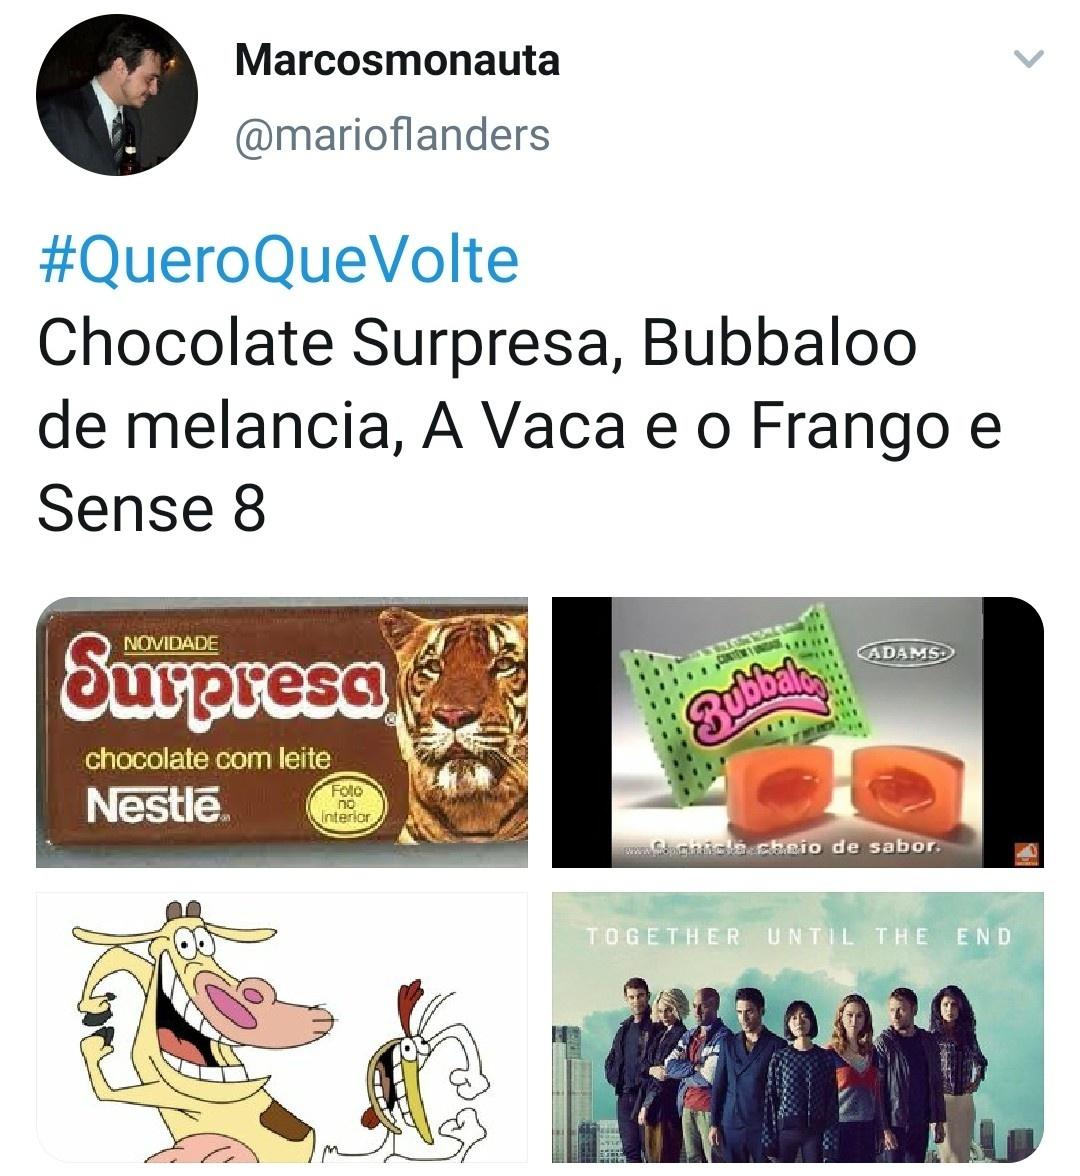Click the orange watermark icon in the Bubbaloo video corner

1026,854
